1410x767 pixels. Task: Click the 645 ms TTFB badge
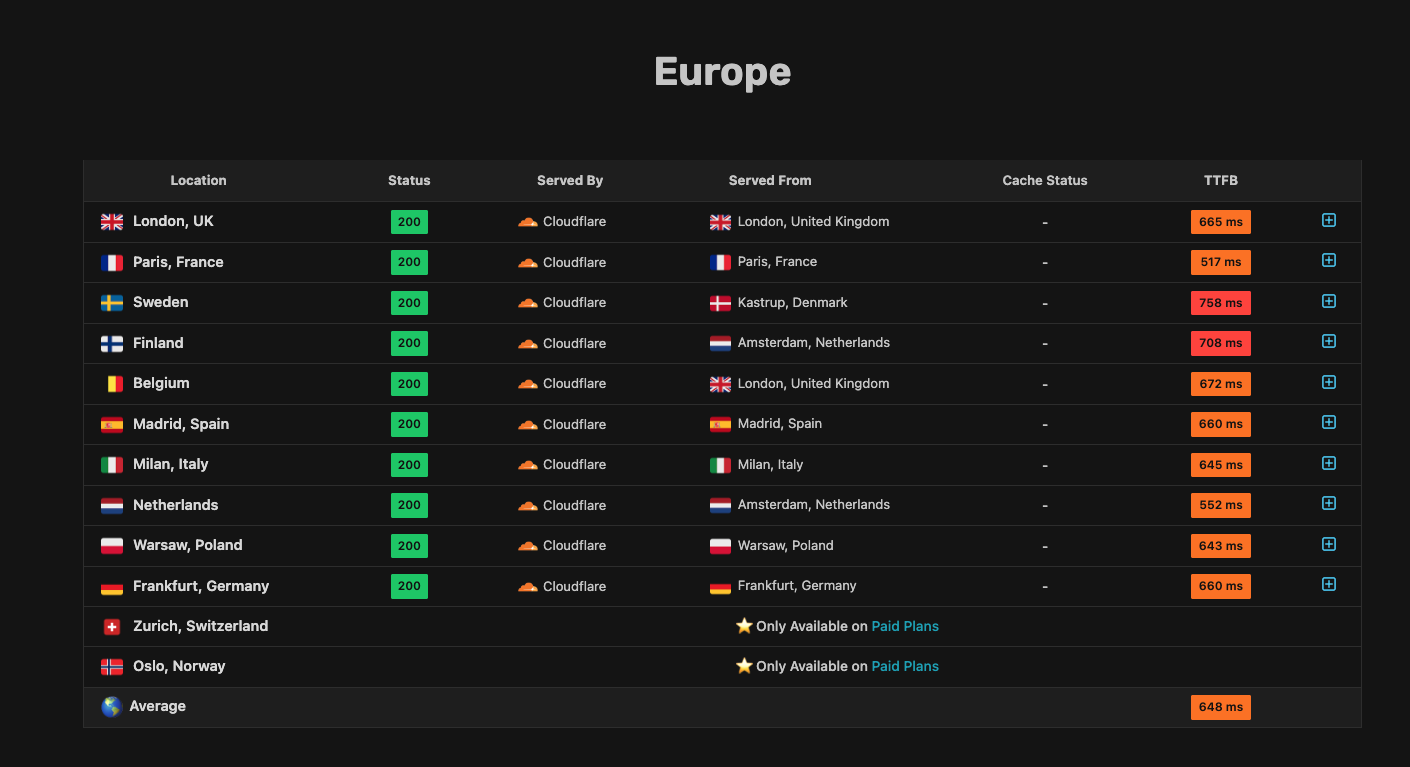[x=1221, y=465]
